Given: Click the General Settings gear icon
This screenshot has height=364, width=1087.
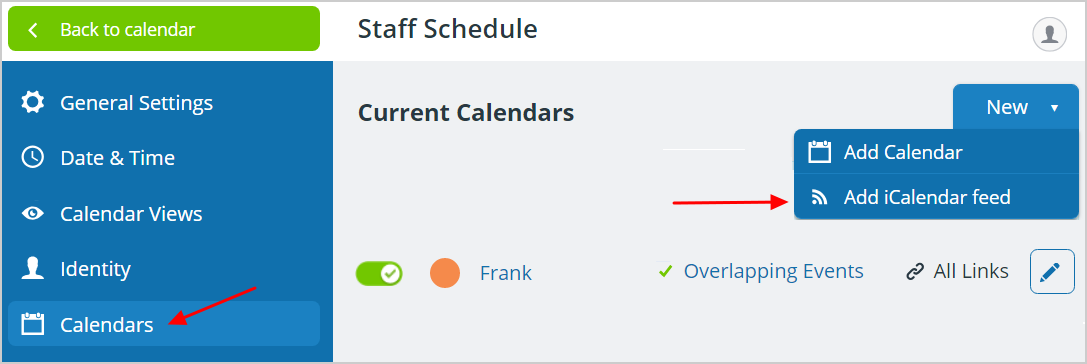Looking at the screenshot, I should [x=33, y=103].
